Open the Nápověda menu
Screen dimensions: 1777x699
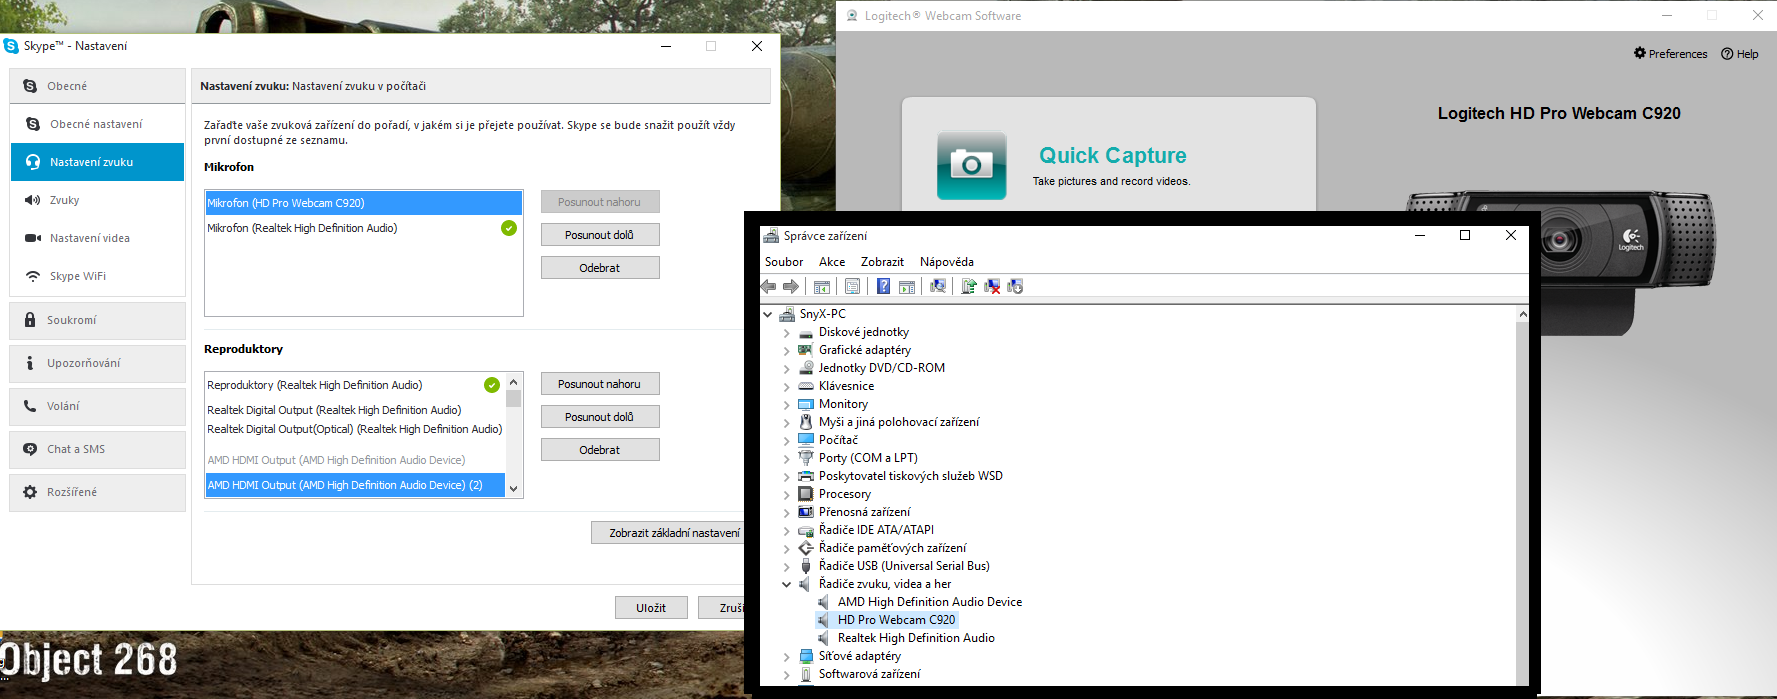[x=947, y=262]
